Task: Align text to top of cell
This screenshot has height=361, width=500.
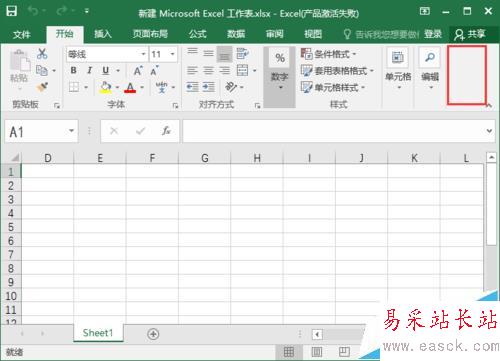Action: [192, 53]
